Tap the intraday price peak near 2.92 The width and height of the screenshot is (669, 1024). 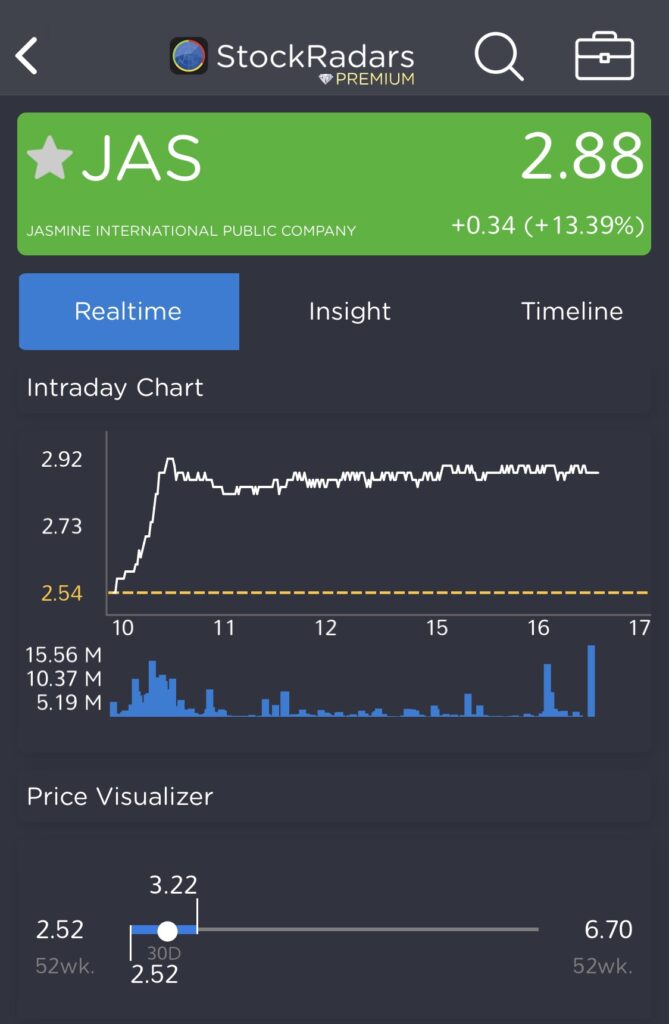point(170,460)
